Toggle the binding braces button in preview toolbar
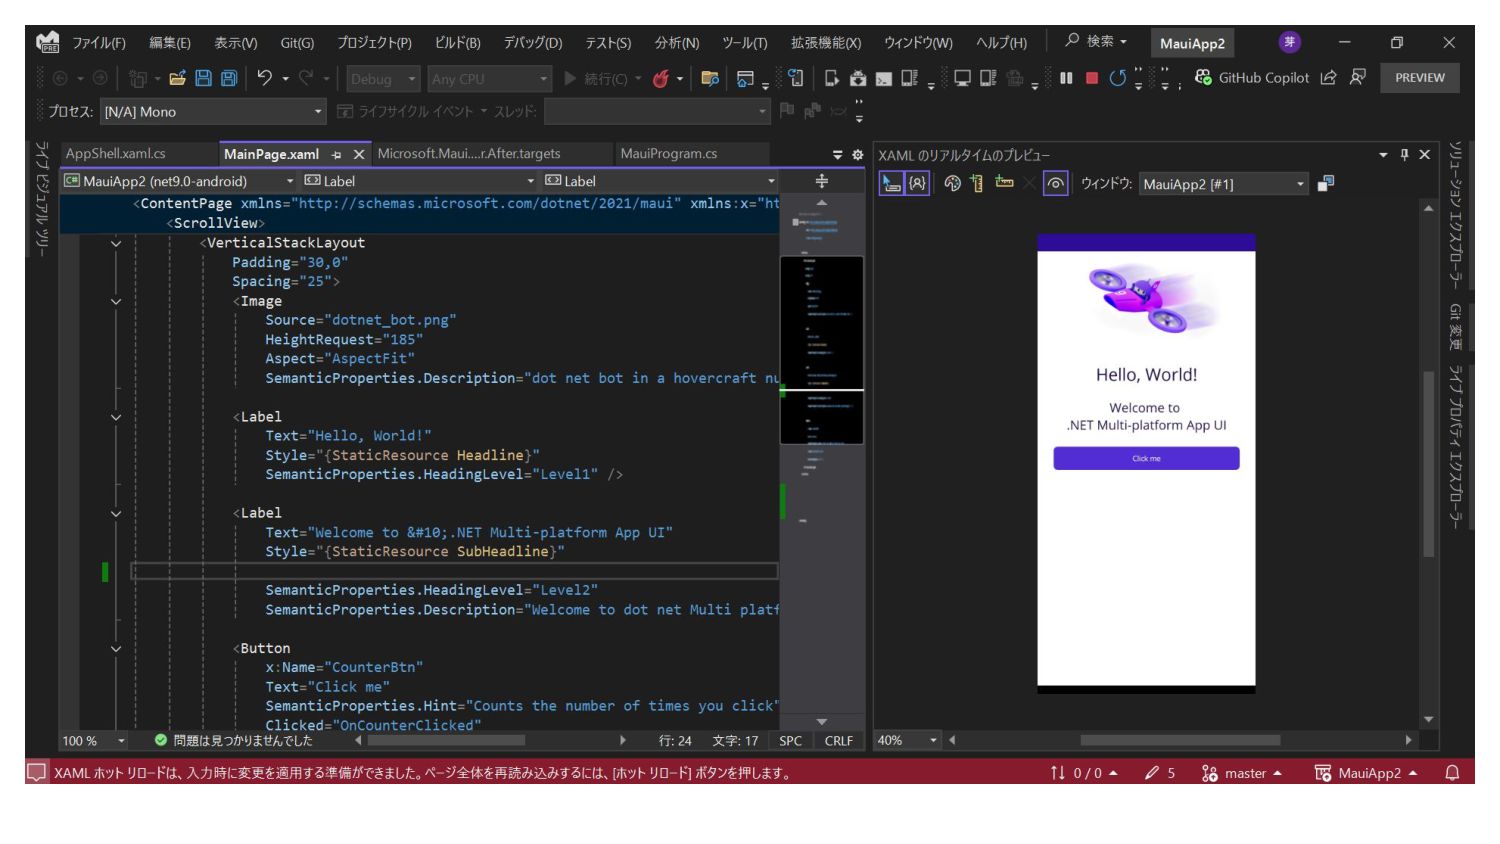This screenshot has width=1500, height=844. coord(917,183)
